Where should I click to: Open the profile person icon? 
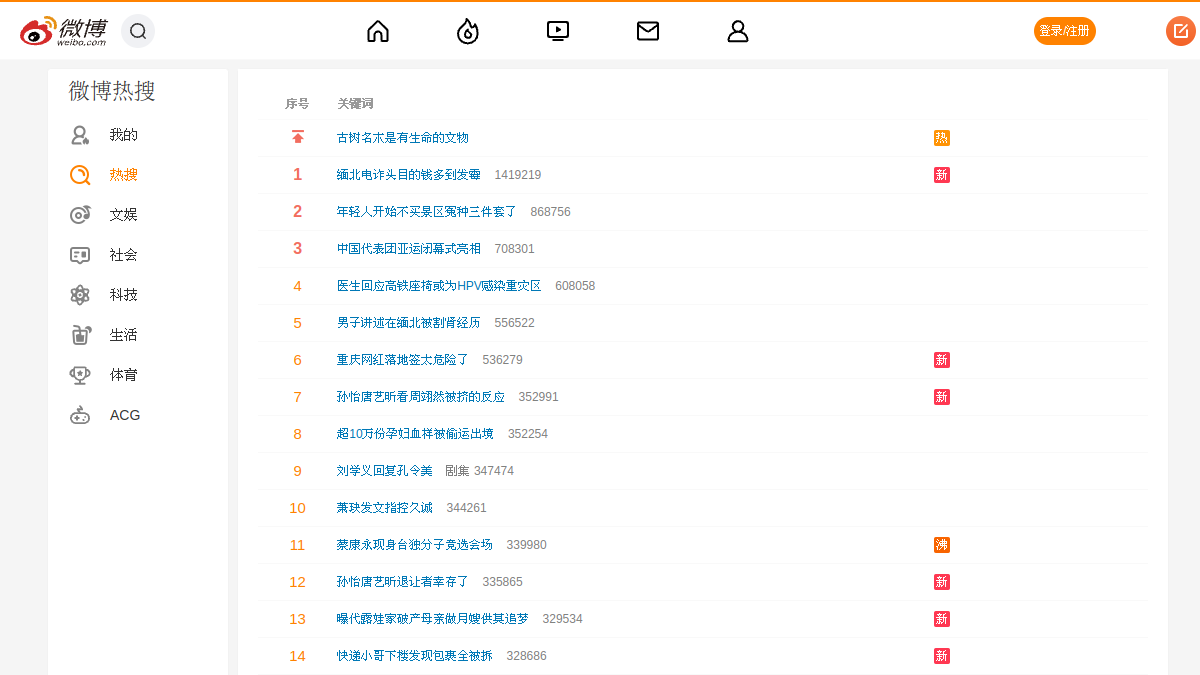738,31
